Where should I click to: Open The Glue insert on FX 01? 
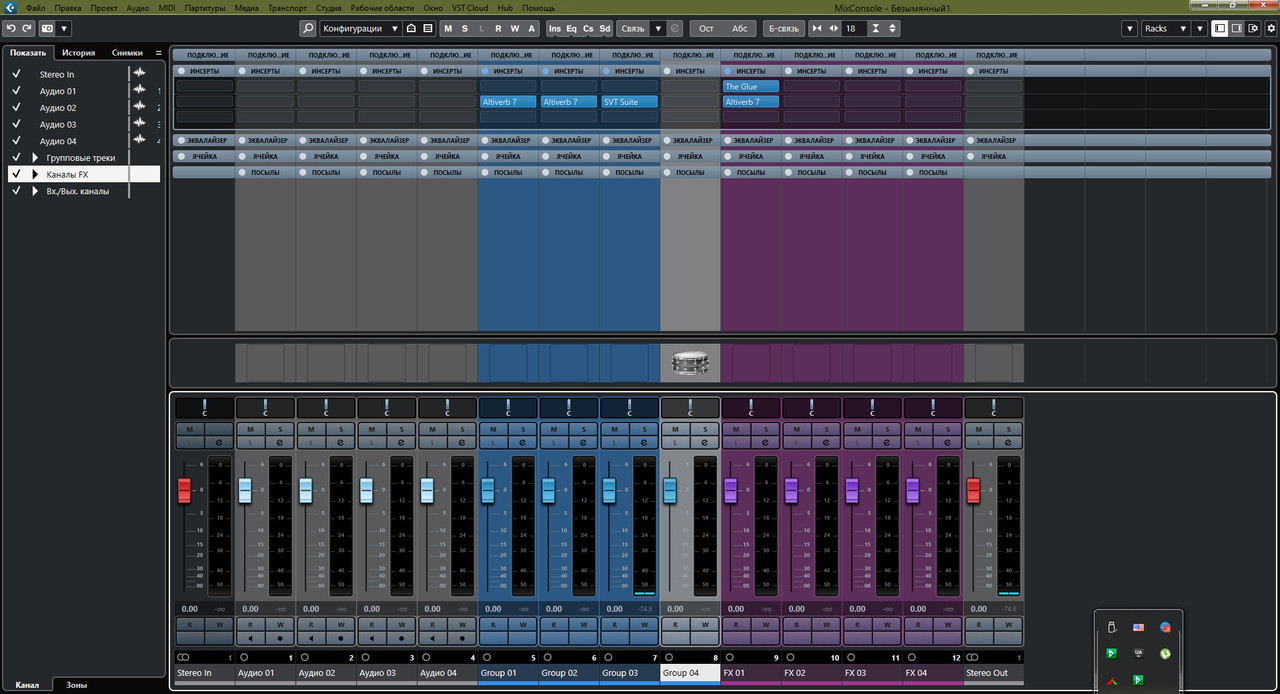coord(751,87)
